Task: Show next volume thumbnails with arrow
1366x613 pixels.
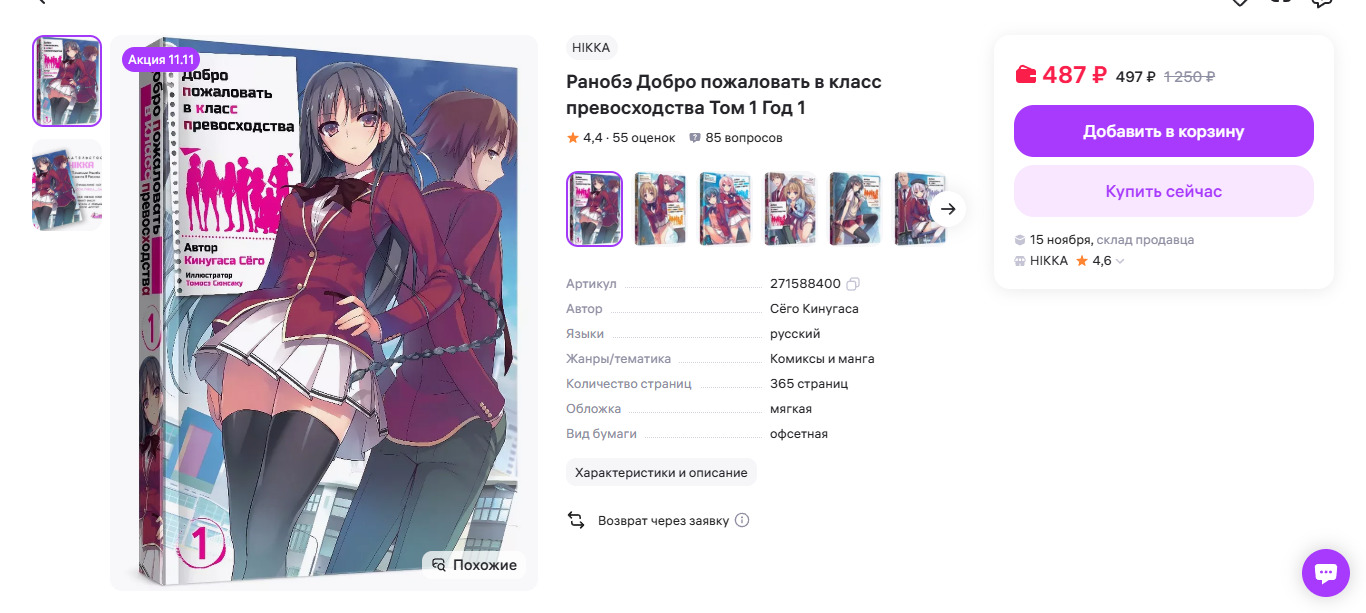Action: [x=949, y=209]
